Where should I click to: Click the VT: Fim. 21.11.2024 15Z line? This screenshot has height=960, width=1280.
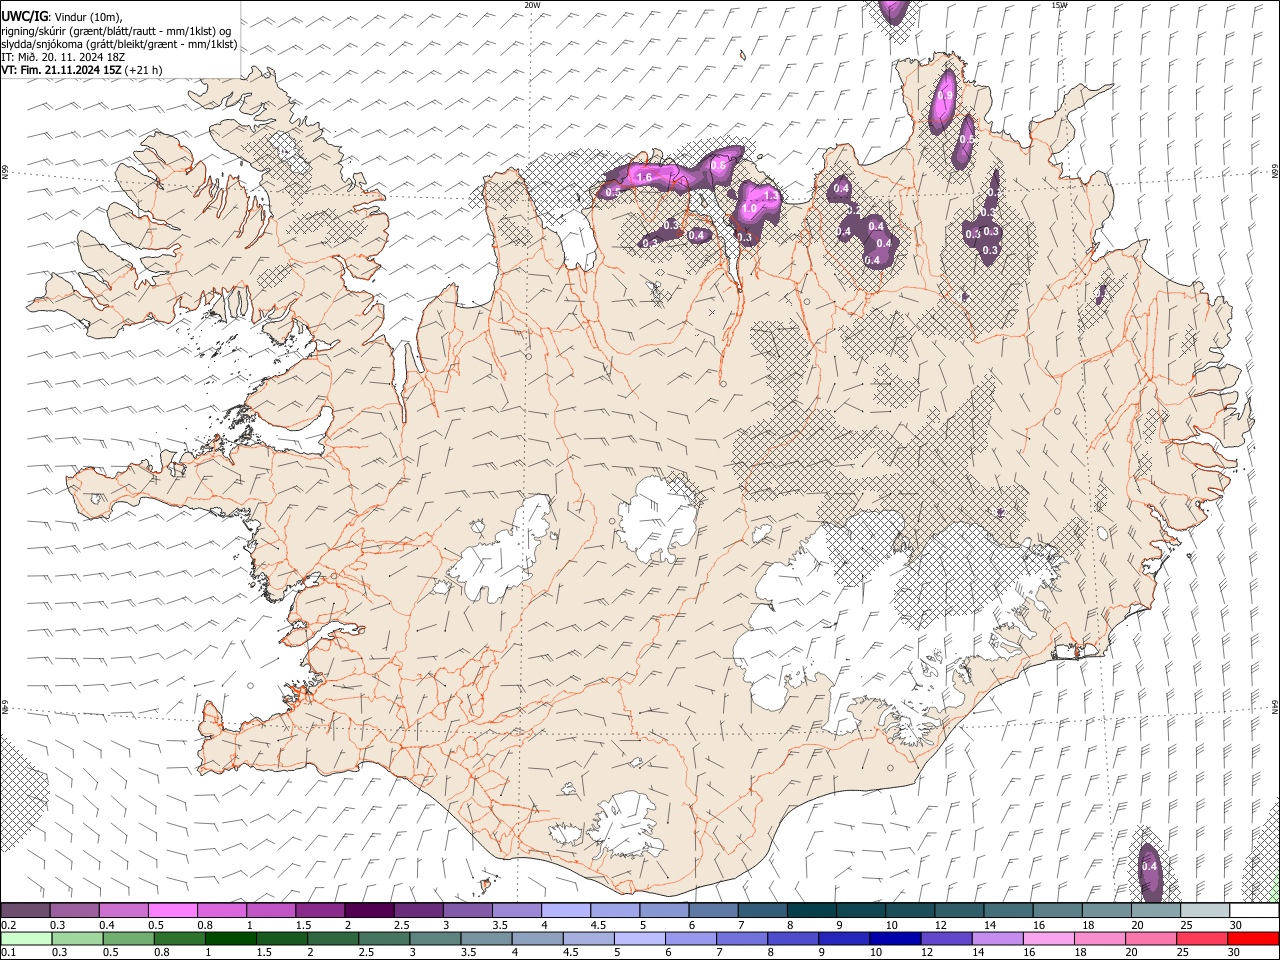[x=81, y=70]
